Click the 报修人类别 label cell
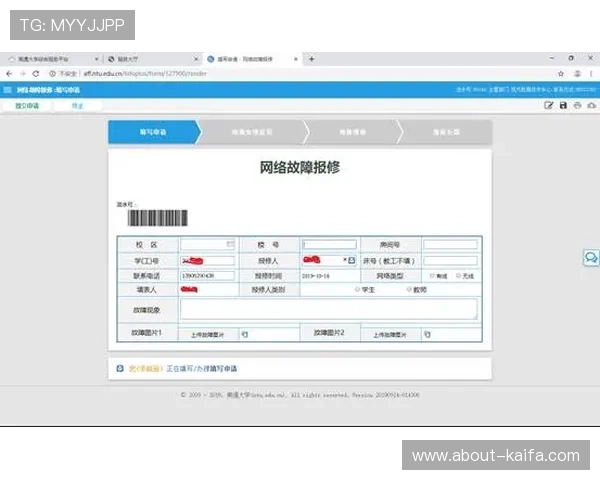600x480 pixels. 269,290
